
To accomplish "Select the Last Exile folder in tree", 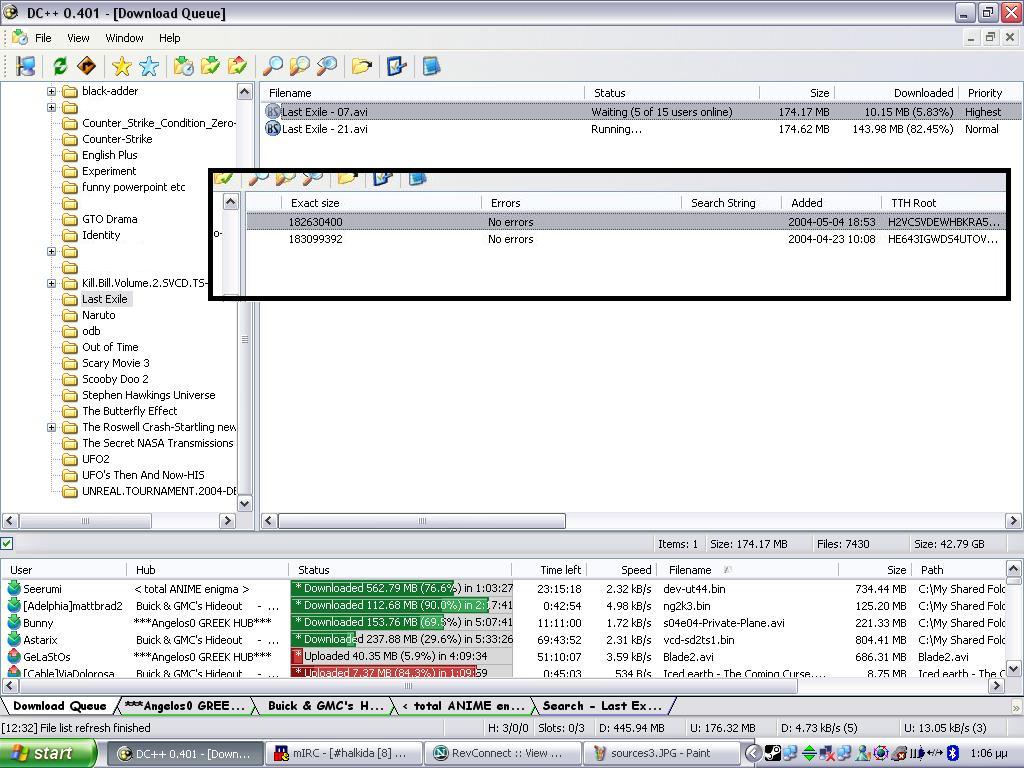I will pos(104,299).
